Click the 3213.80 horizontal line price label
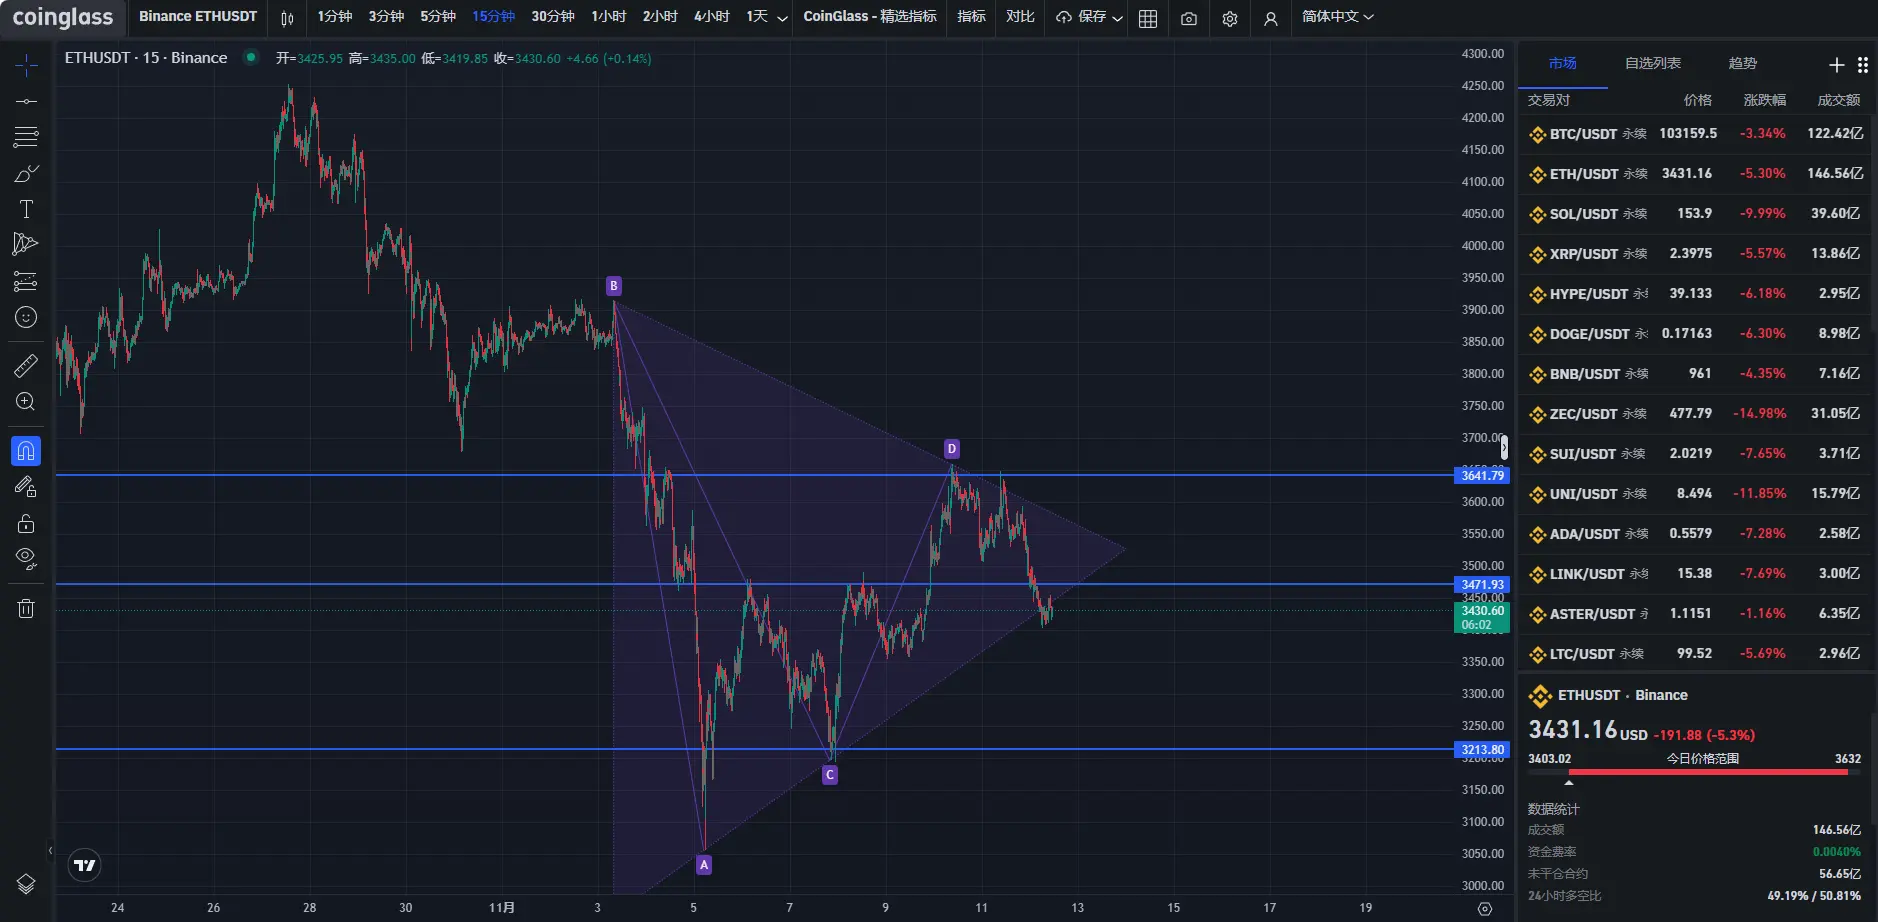This screenshot has width=1878, height=922. point(1481,749)
